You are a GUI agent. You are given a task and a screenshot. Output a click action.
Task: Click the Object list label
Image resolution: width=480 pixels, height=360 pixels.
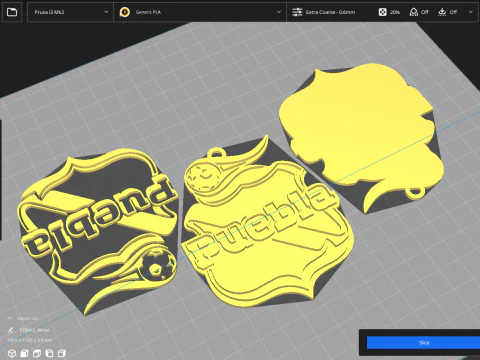27,318
